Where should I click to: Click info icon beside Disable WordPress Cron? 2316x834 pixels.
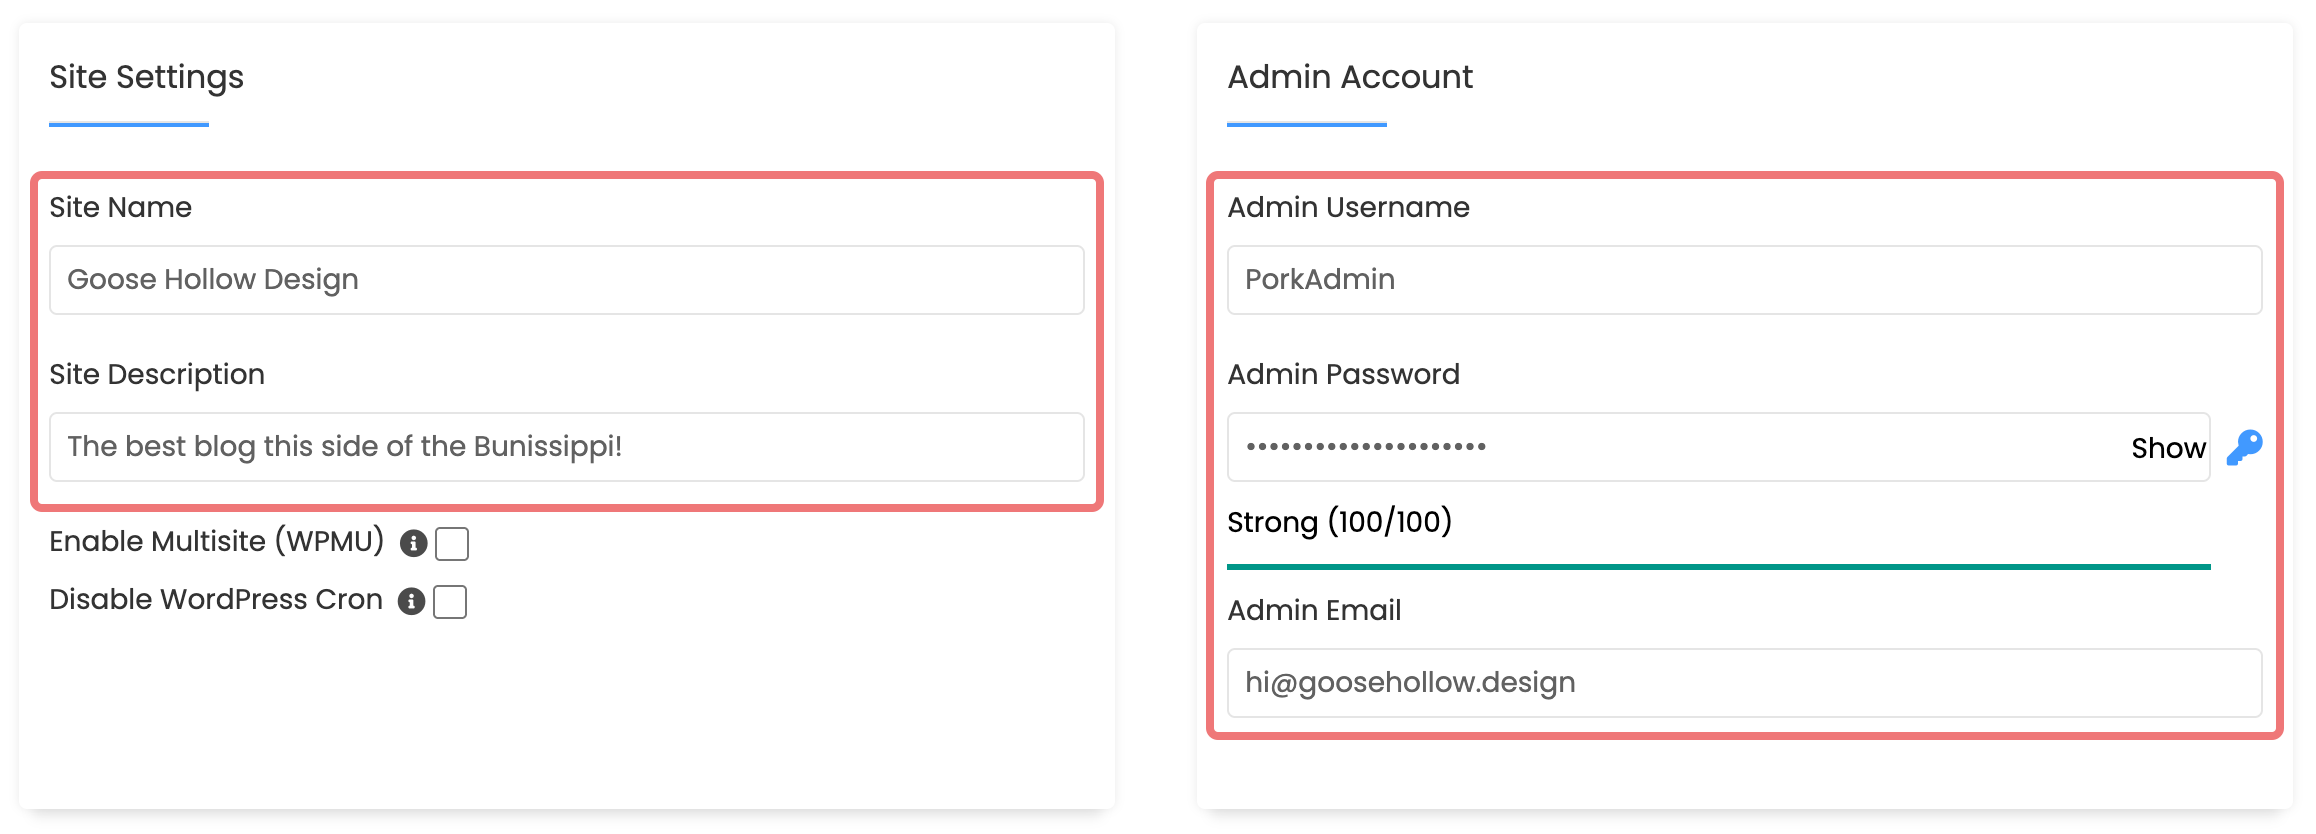(x=411, y=601)
